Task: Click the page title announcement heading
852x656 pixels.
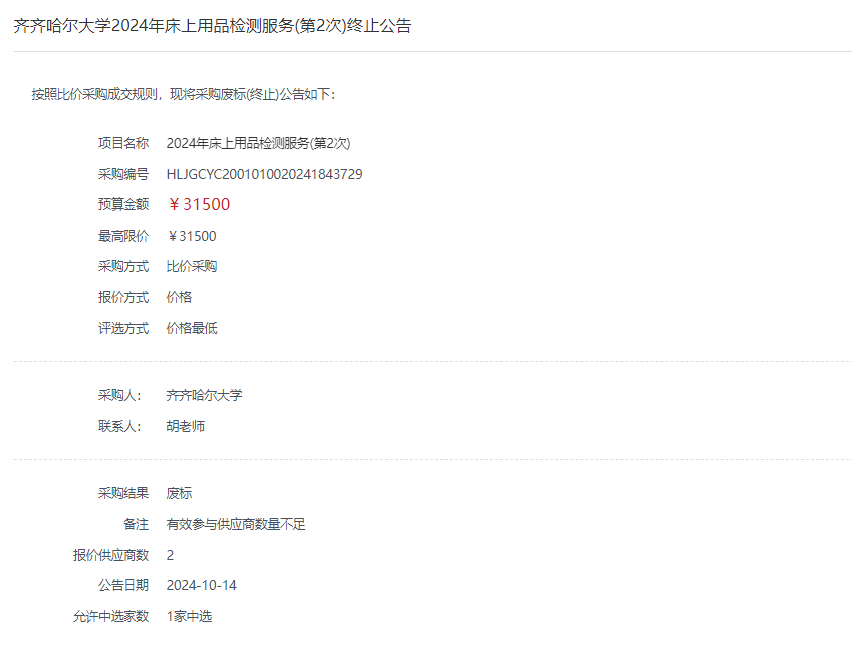Action: (212, 26)
